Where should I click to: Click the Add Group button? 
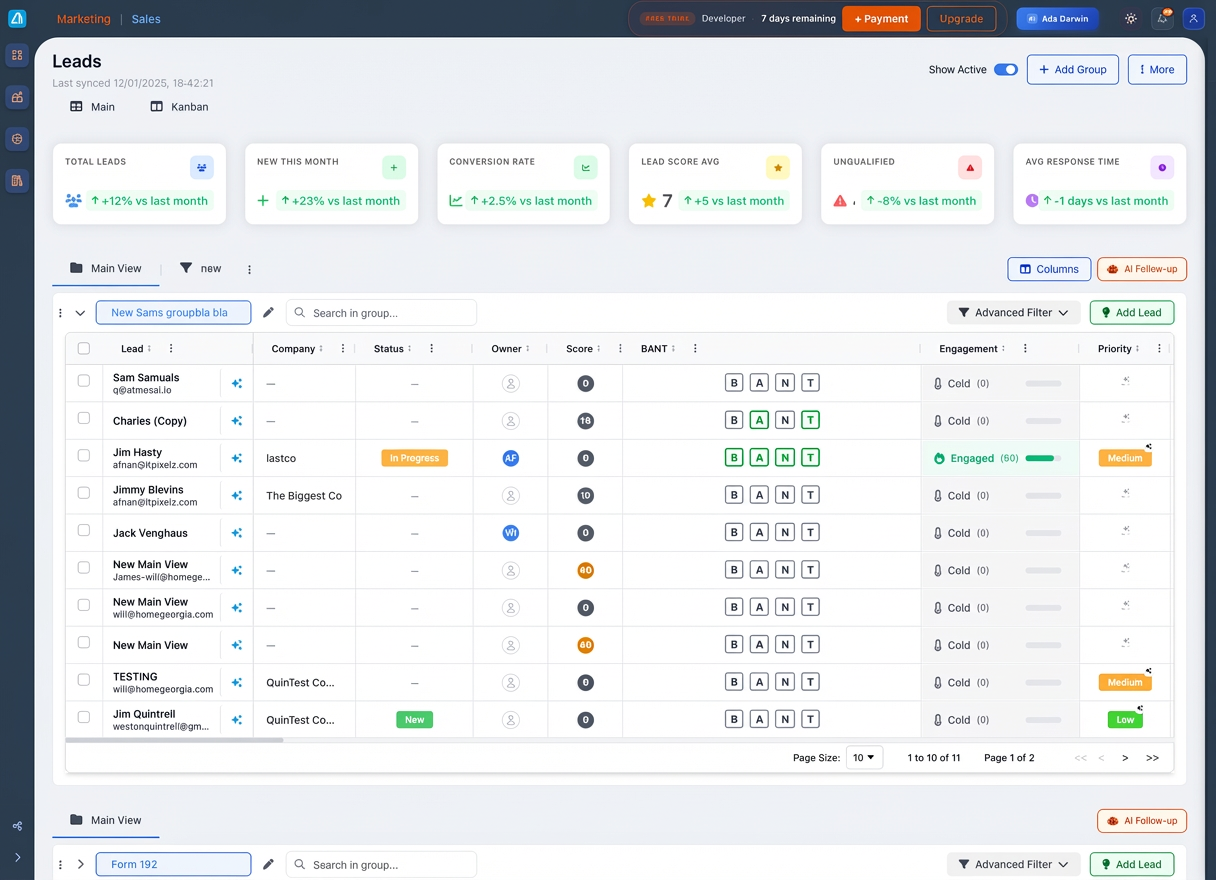pyautogui.click(x=1072, y=70)
